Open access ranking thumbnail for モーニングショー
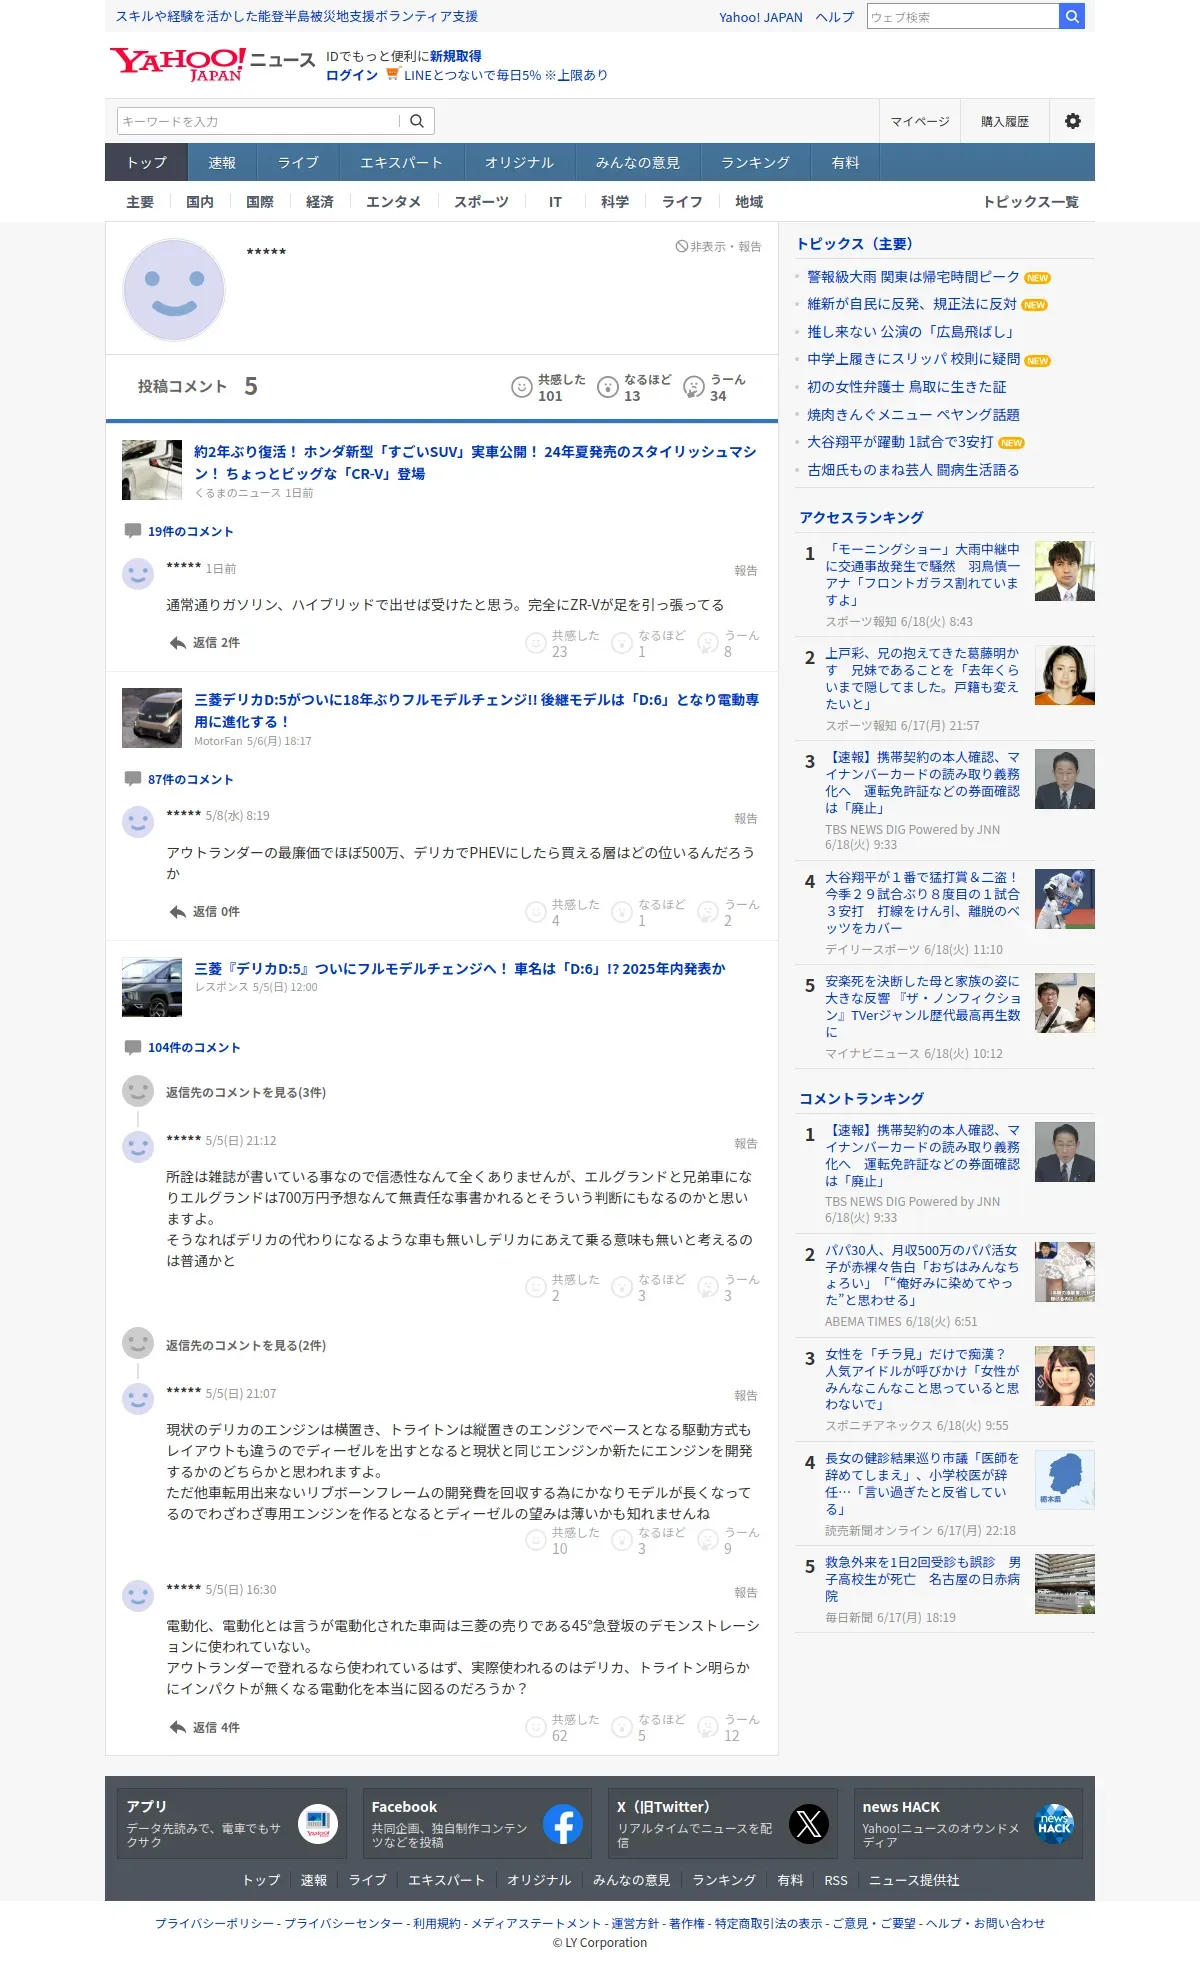This screenshot has width=1200, height=1971. tap(1065, 571)
